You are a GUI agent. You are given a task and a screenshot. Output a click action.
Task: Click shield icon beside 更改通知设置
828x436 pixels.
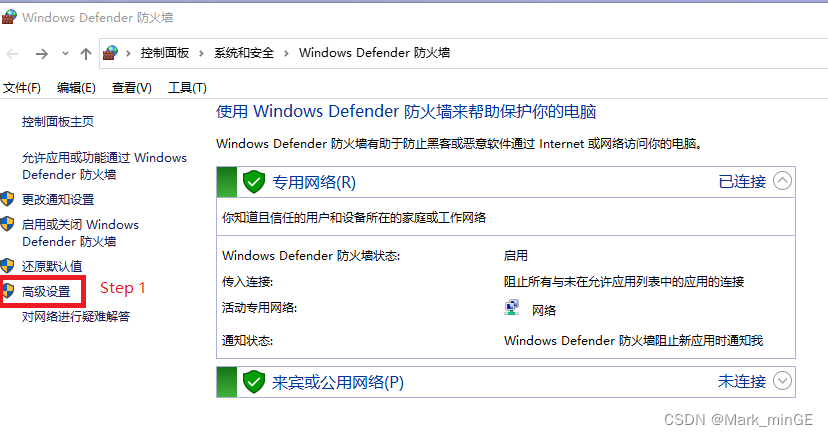point(7,199)
